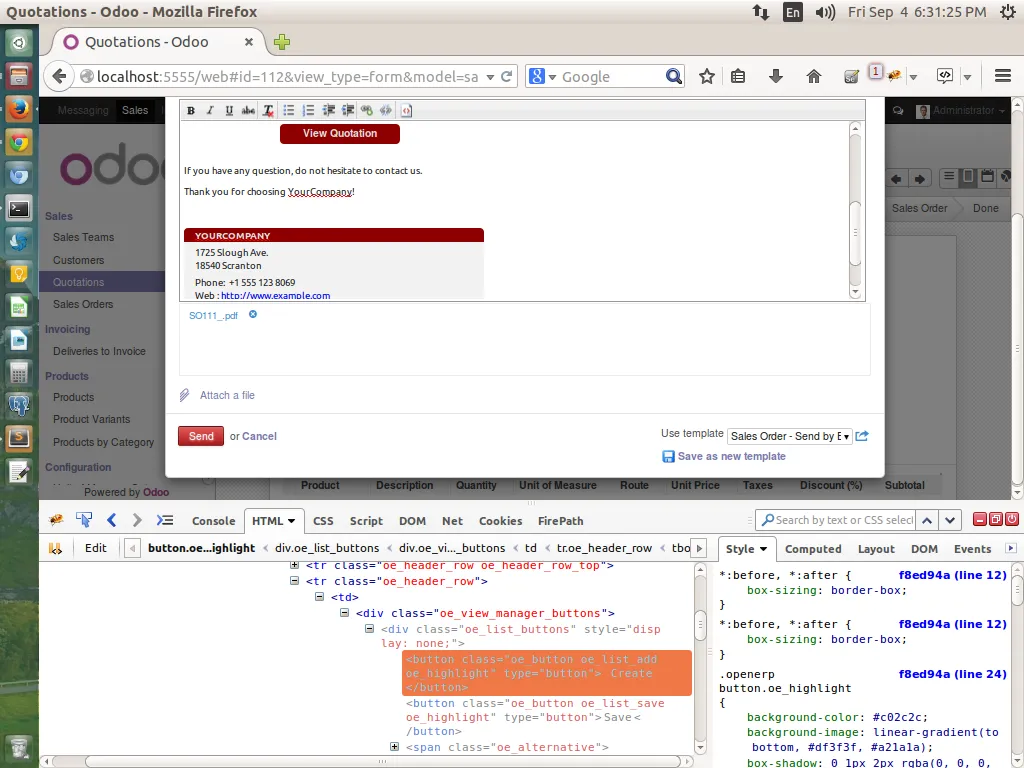This screenshot has height=768, width=1024.
Task: Click Save as new template
Action: (731, 456)
